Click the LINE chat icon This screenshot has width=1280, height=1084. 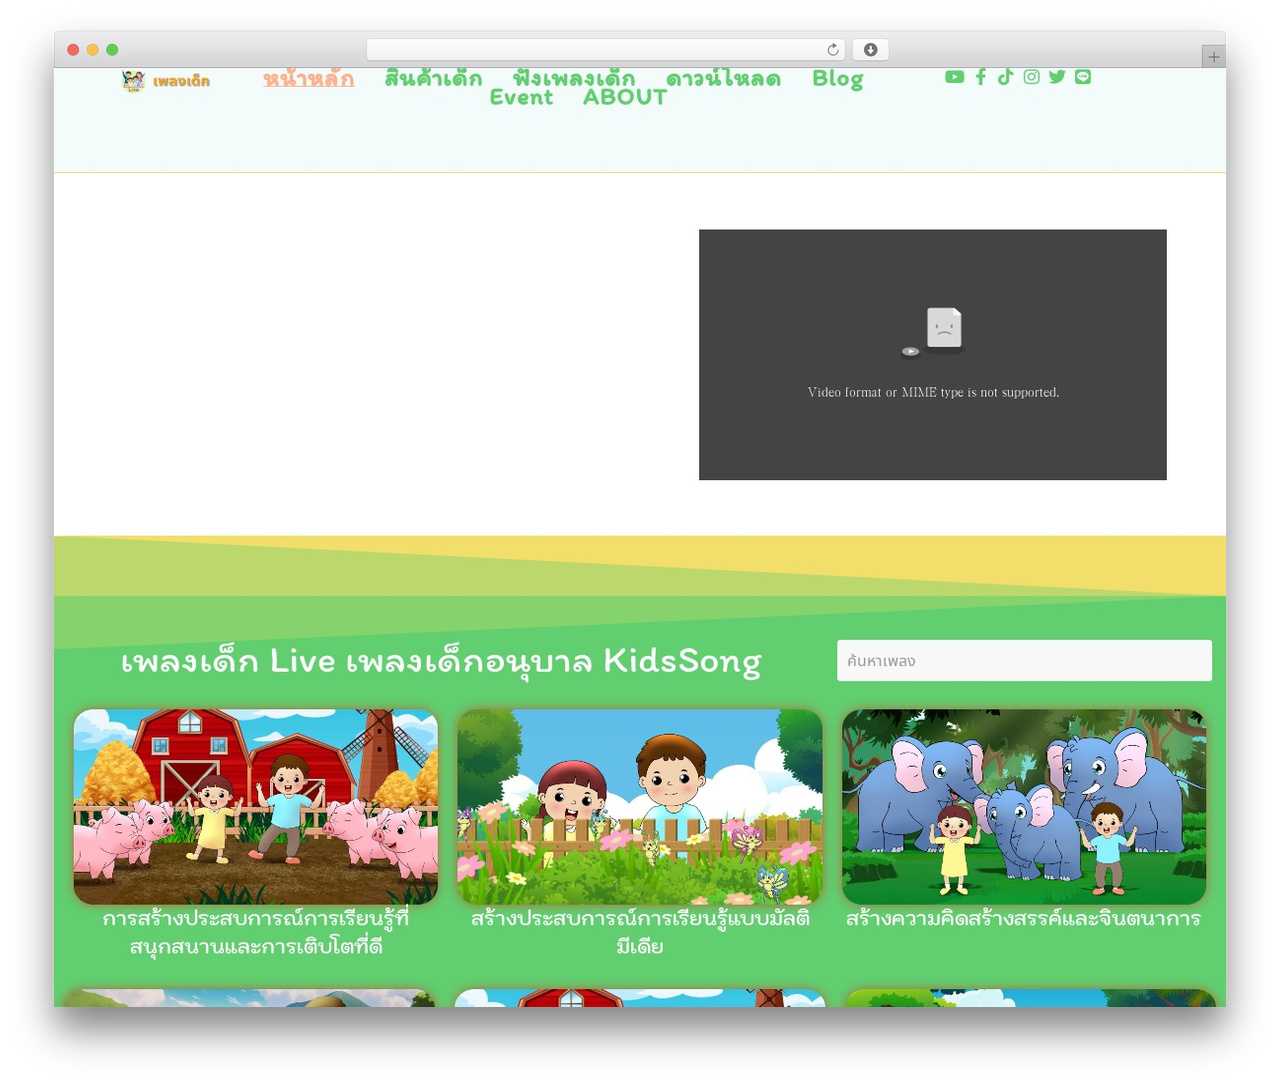coord(1083,77)
